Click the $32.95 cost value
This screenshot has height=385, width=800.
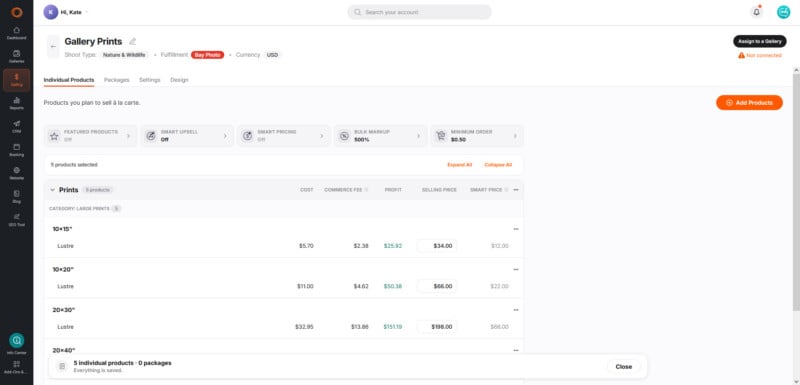coord(304,326)
